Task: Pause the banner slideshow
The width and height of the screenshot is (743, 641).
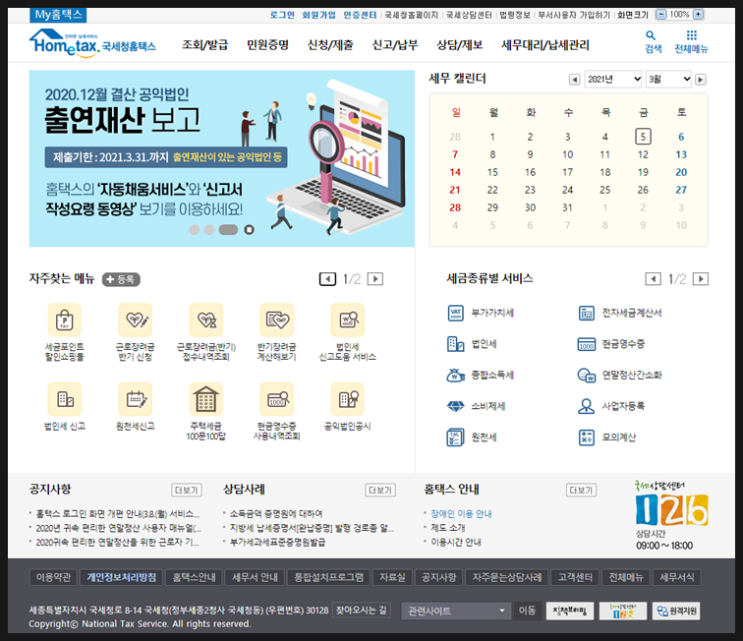Action: (249, 230)
